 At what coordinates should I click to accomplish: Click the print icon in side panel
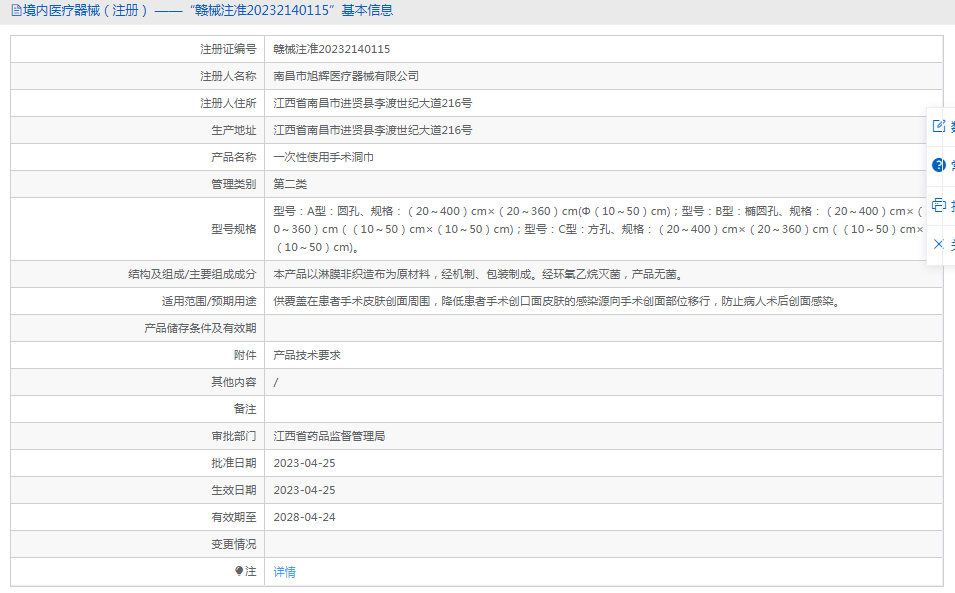(939, 205)
